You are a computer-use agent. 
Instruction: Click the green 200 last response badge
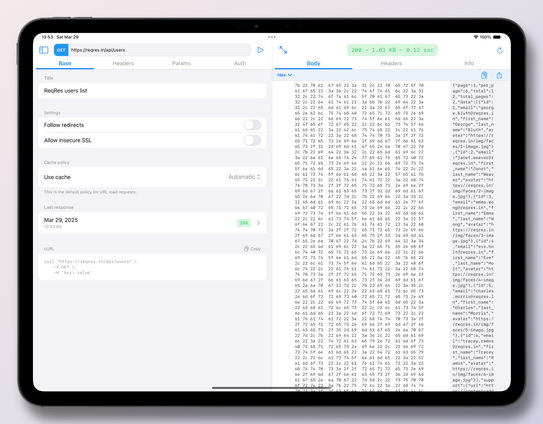[243, 223]
